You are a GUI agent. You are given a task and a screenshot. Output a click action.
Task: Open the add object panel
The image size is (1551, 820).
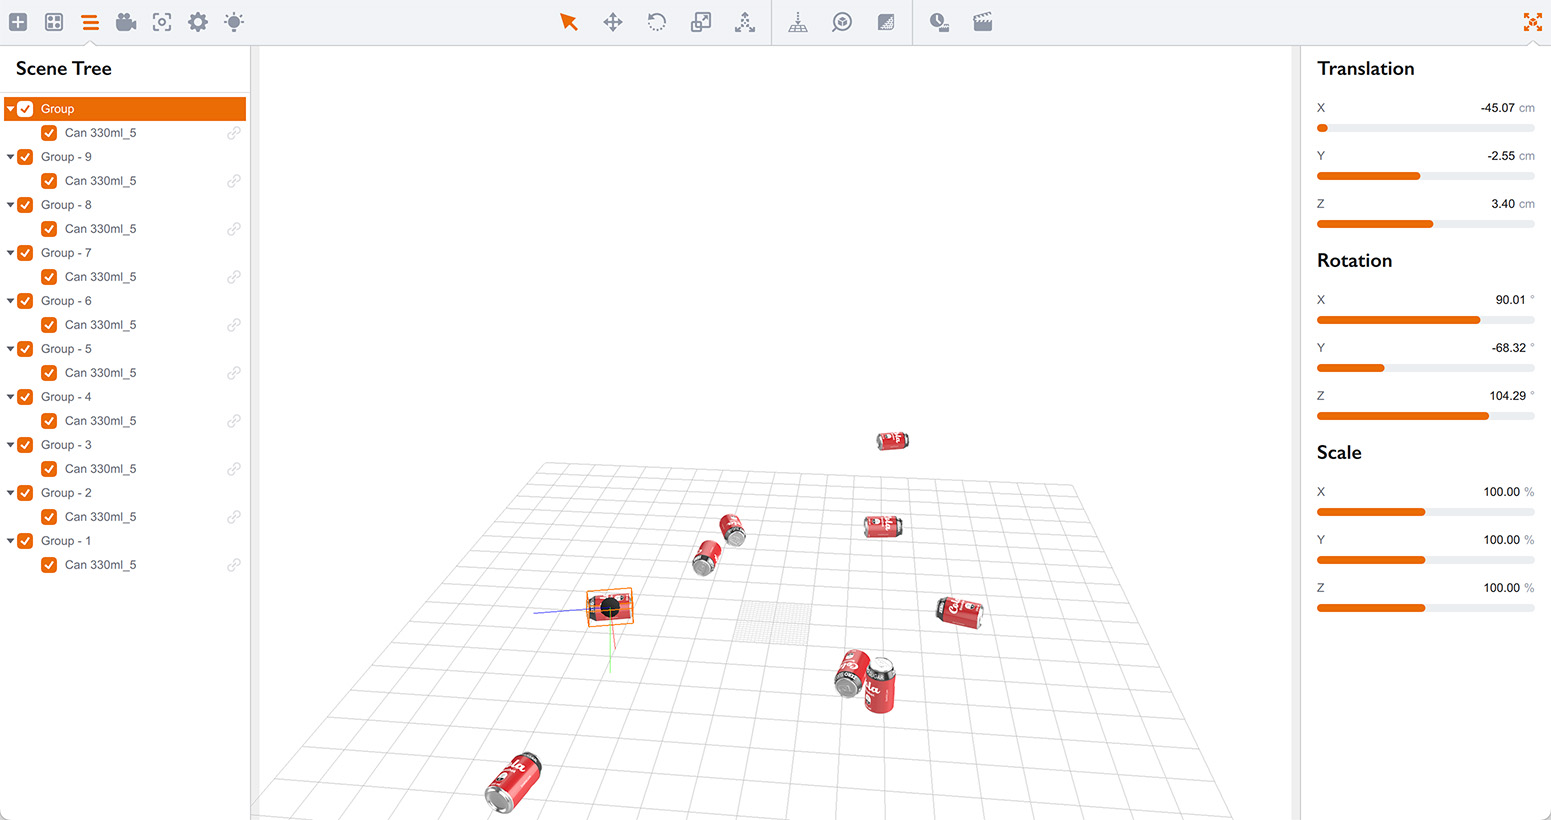(x=18, y=21)
